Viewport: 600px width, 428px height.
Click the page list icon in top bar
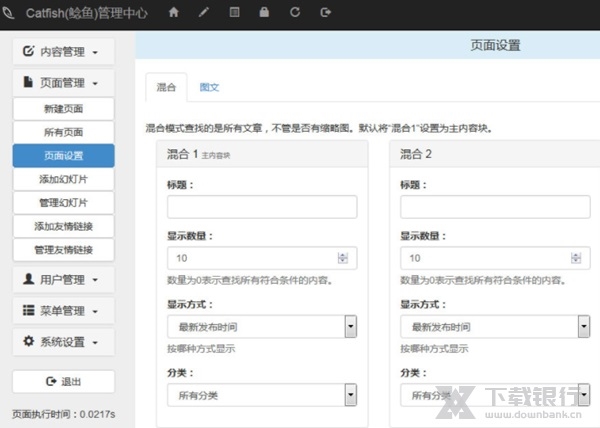coord(235,12)
